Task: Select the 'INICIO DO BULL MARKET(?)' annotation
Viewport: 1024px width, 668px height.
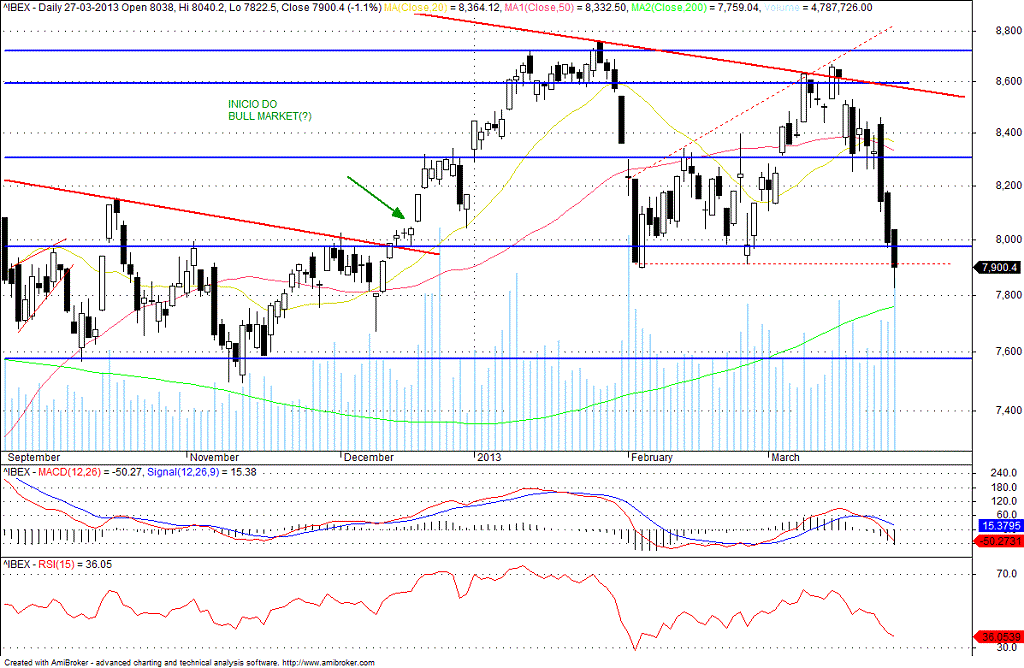Action: pos(270,110)
